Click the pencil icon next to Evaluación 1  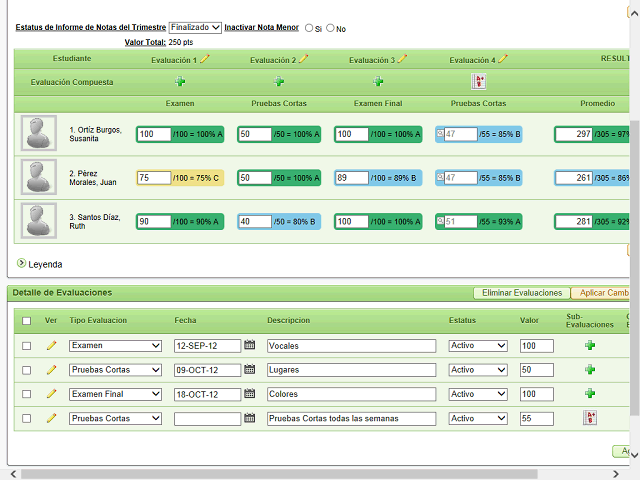[205, 59]
